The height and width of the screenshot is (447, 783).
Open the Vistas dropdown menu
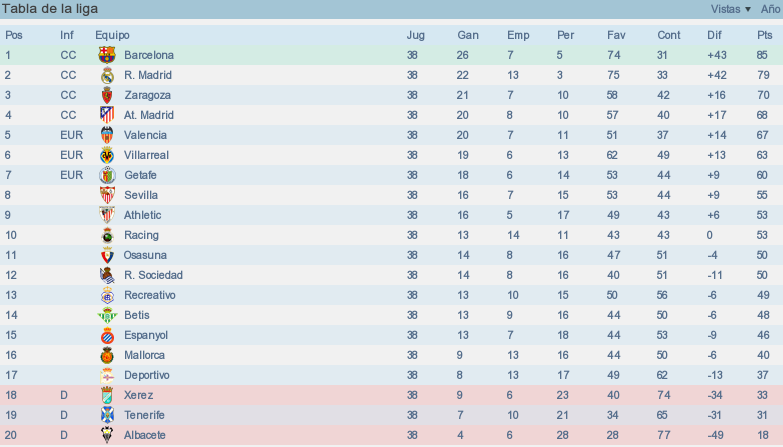click(731, 9)
